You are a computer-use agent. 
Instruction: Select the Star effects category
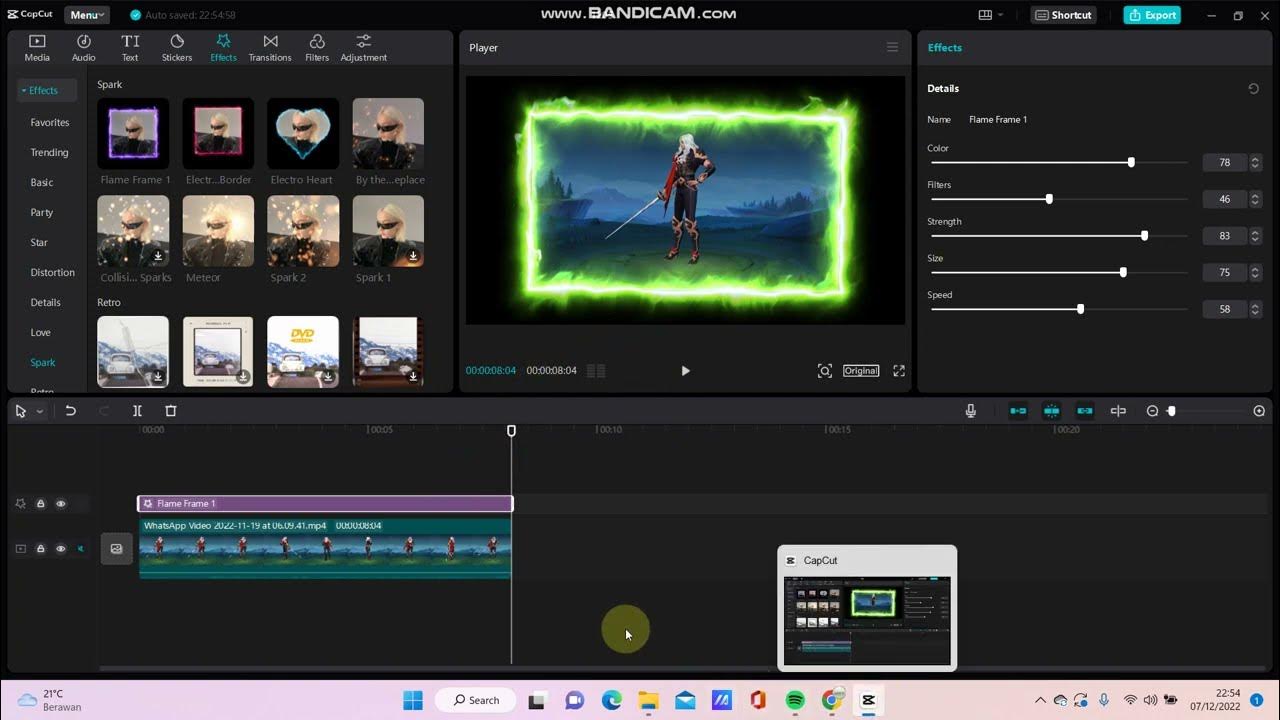pyautogui.click(x=39, y=242)
